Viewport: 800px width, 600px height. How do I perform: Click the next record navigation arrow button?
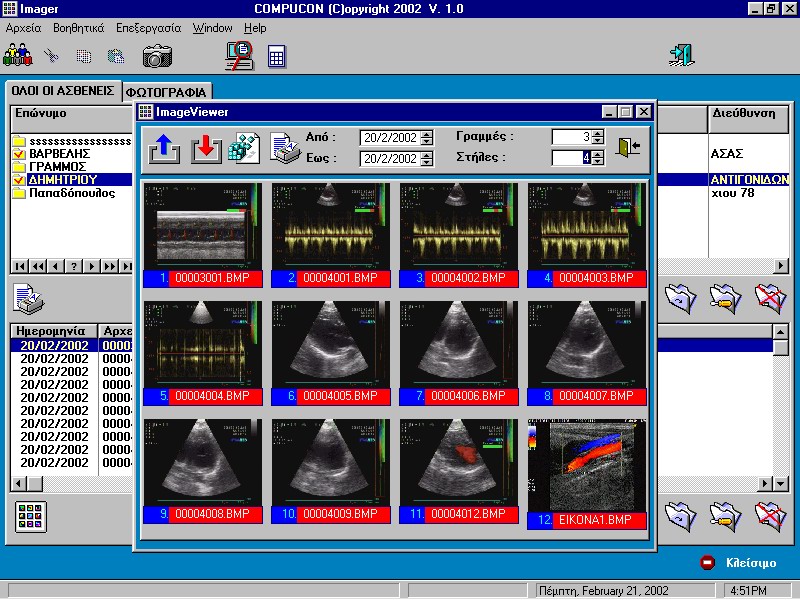[92, 266]
